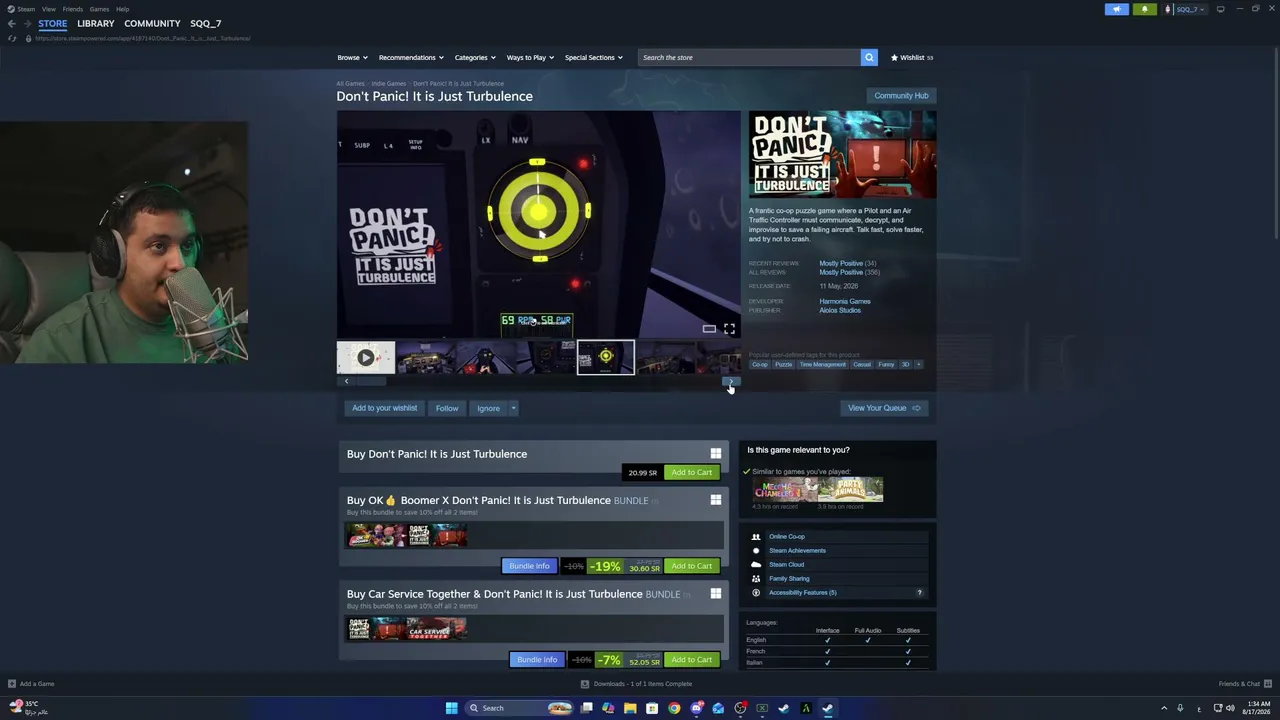The width and height of the screenshot is (1280, 720).
Task: Click the Wishlist star in store nav
Action: point(895,57)
